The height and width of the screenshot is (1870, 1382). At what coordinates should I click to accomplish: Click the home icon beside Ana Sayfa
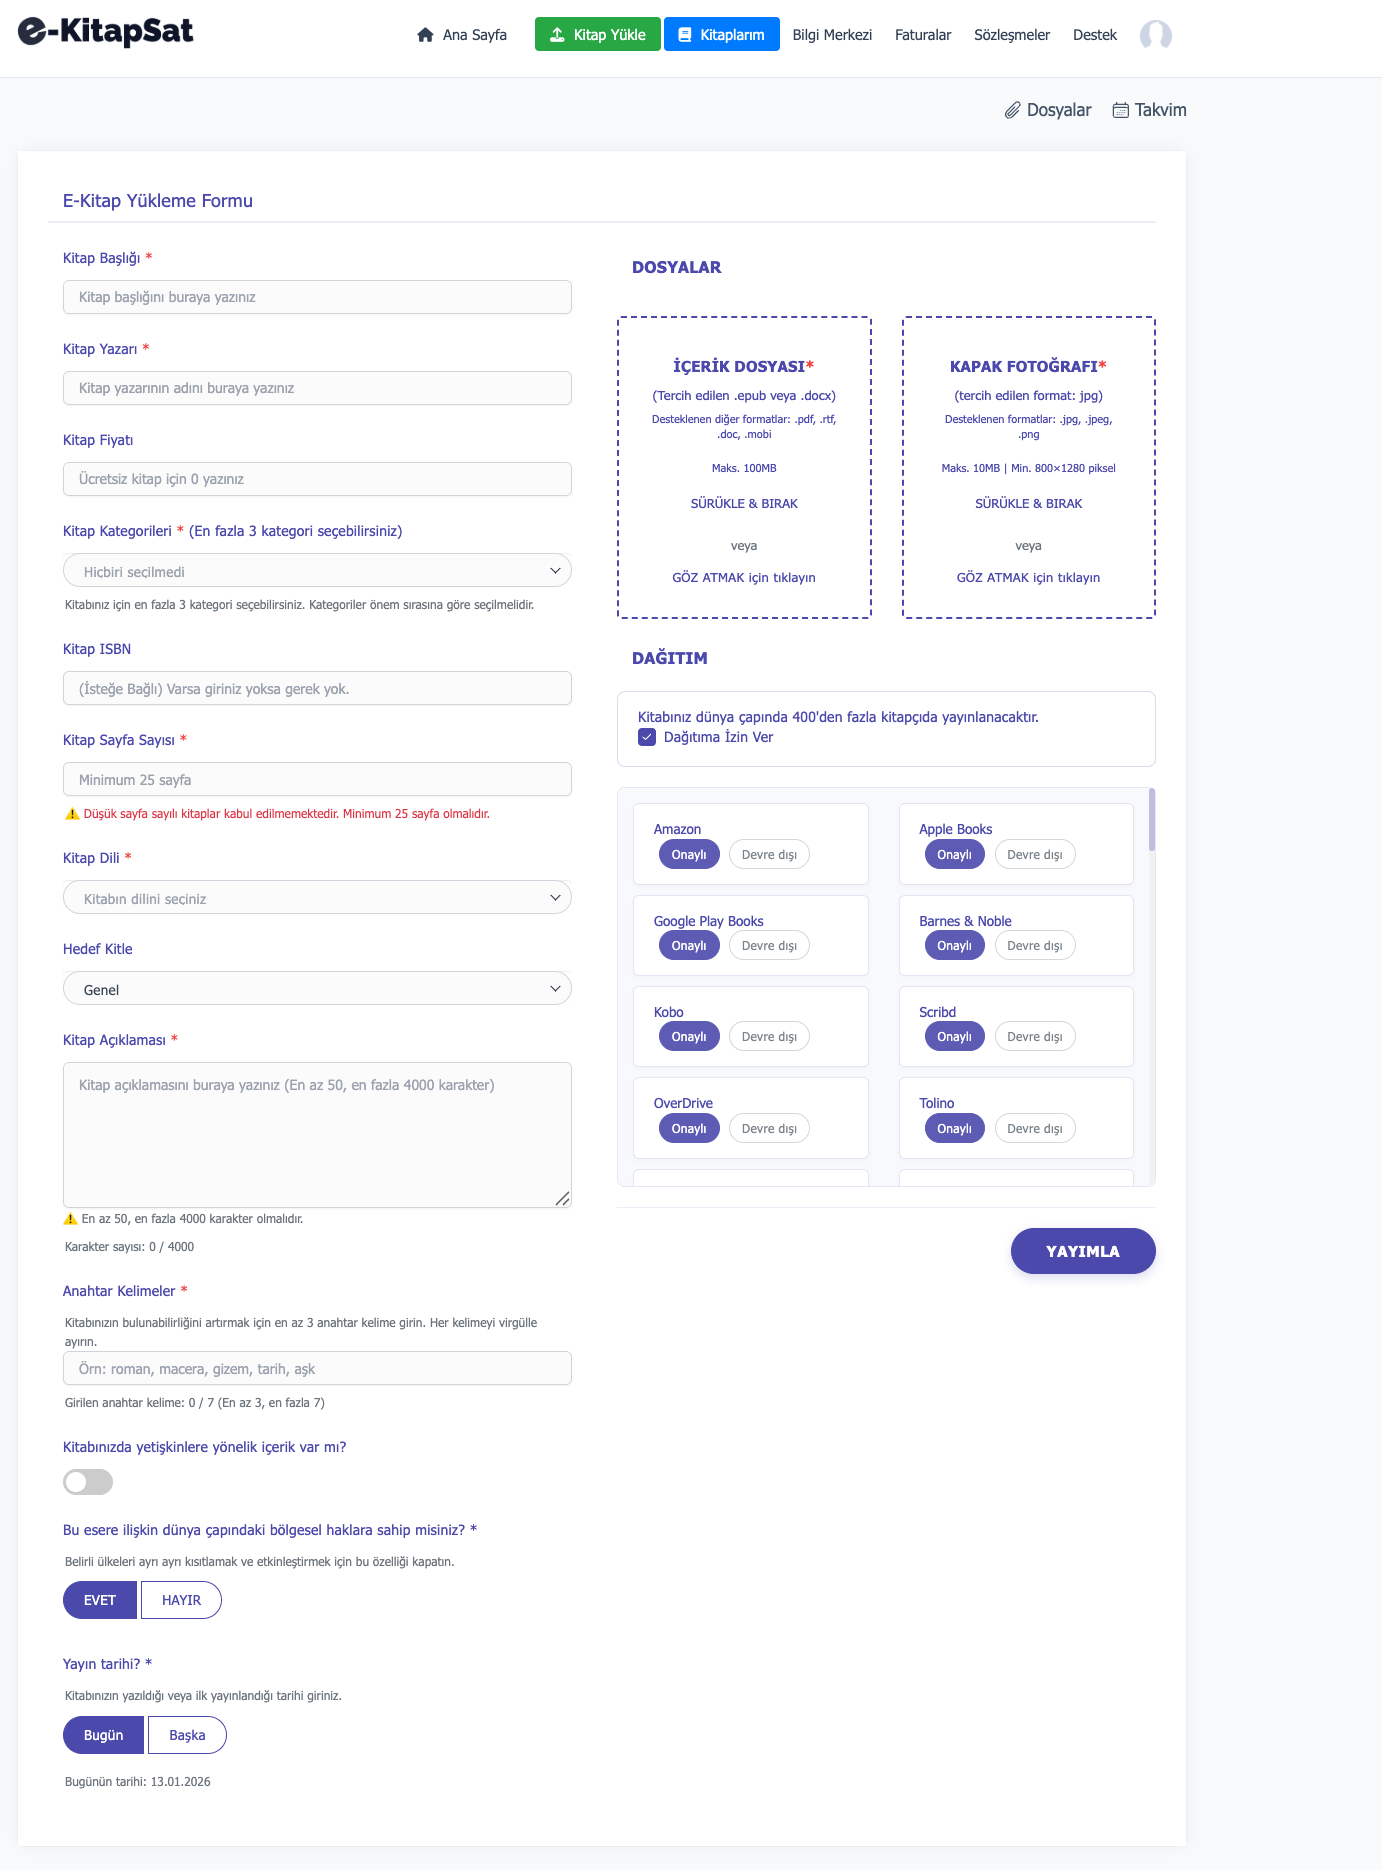tap(425, 35)
